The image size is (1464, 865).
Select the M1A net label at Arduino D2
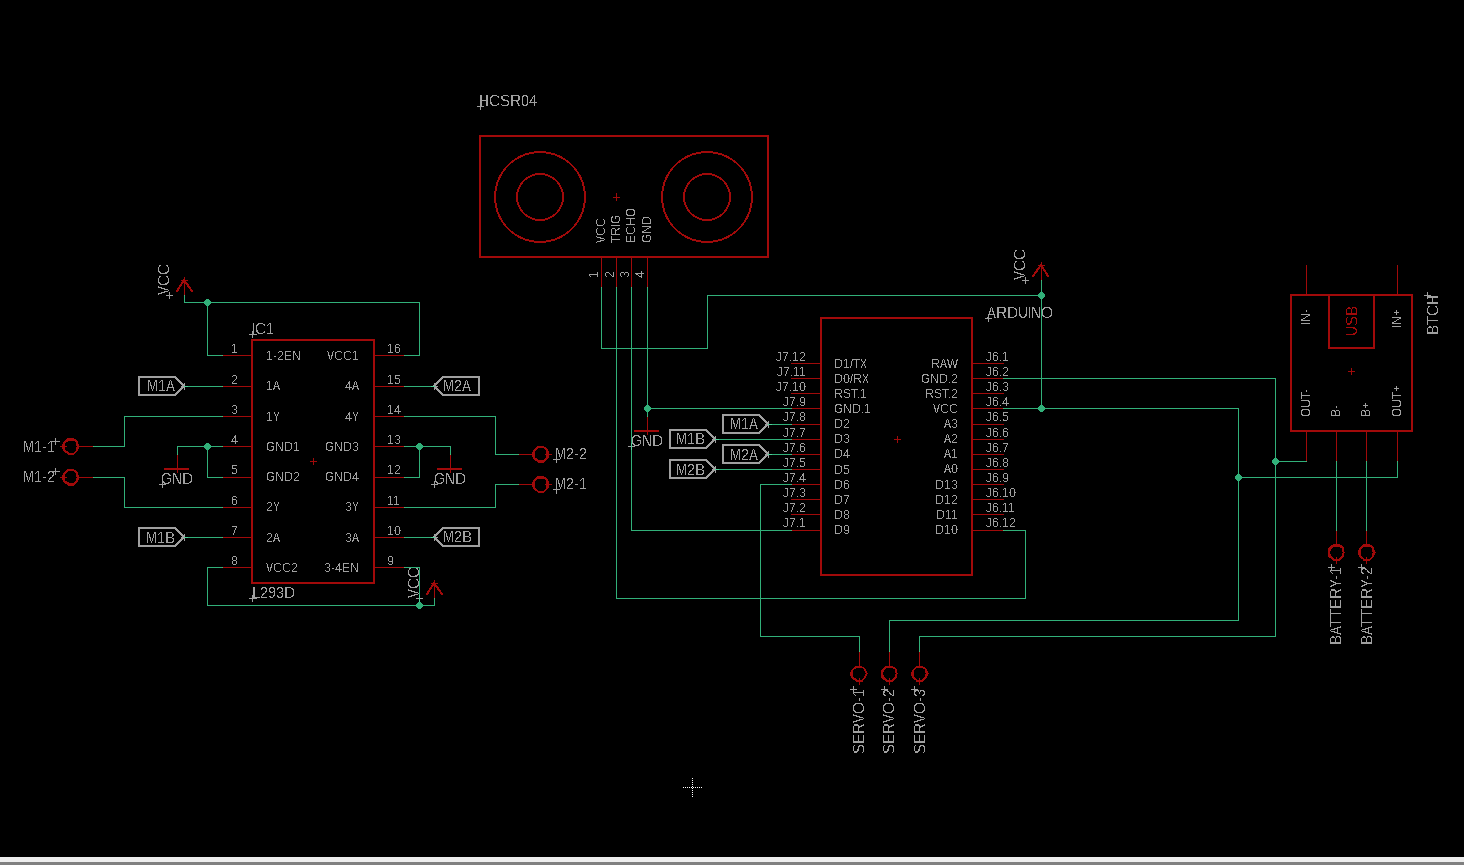point(745,424)
